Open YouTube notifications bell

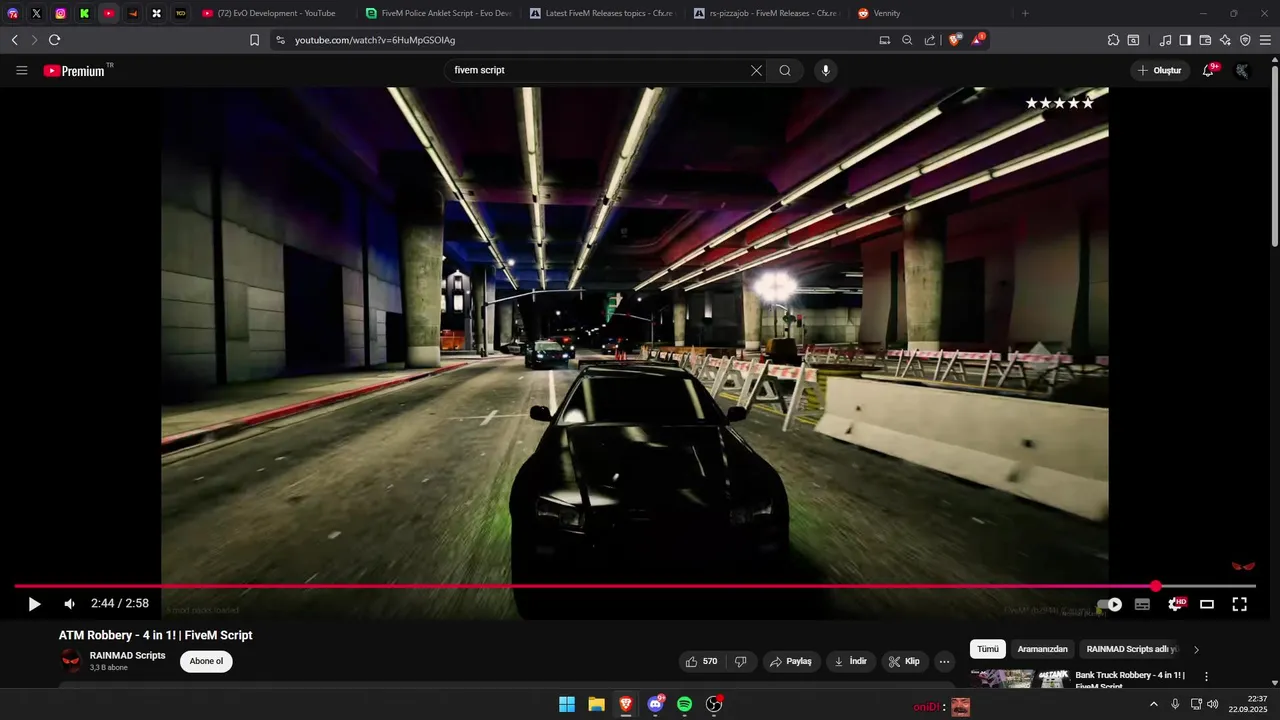tap(1209, 70)
